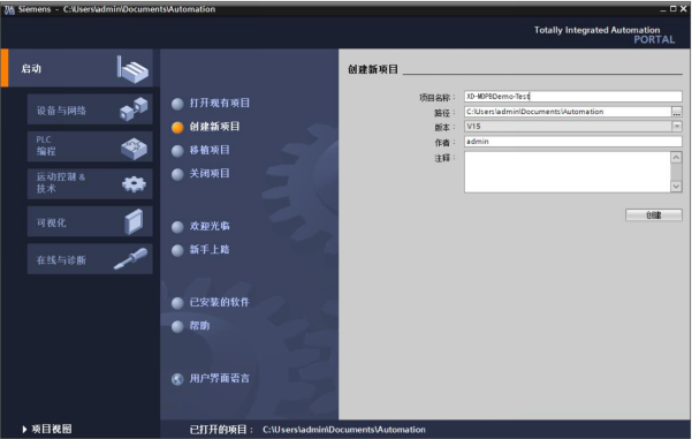Image resolution: width=692 pixels, height=439 pixels.
Task: Close the Siemens window
Action: coord(683,9)
